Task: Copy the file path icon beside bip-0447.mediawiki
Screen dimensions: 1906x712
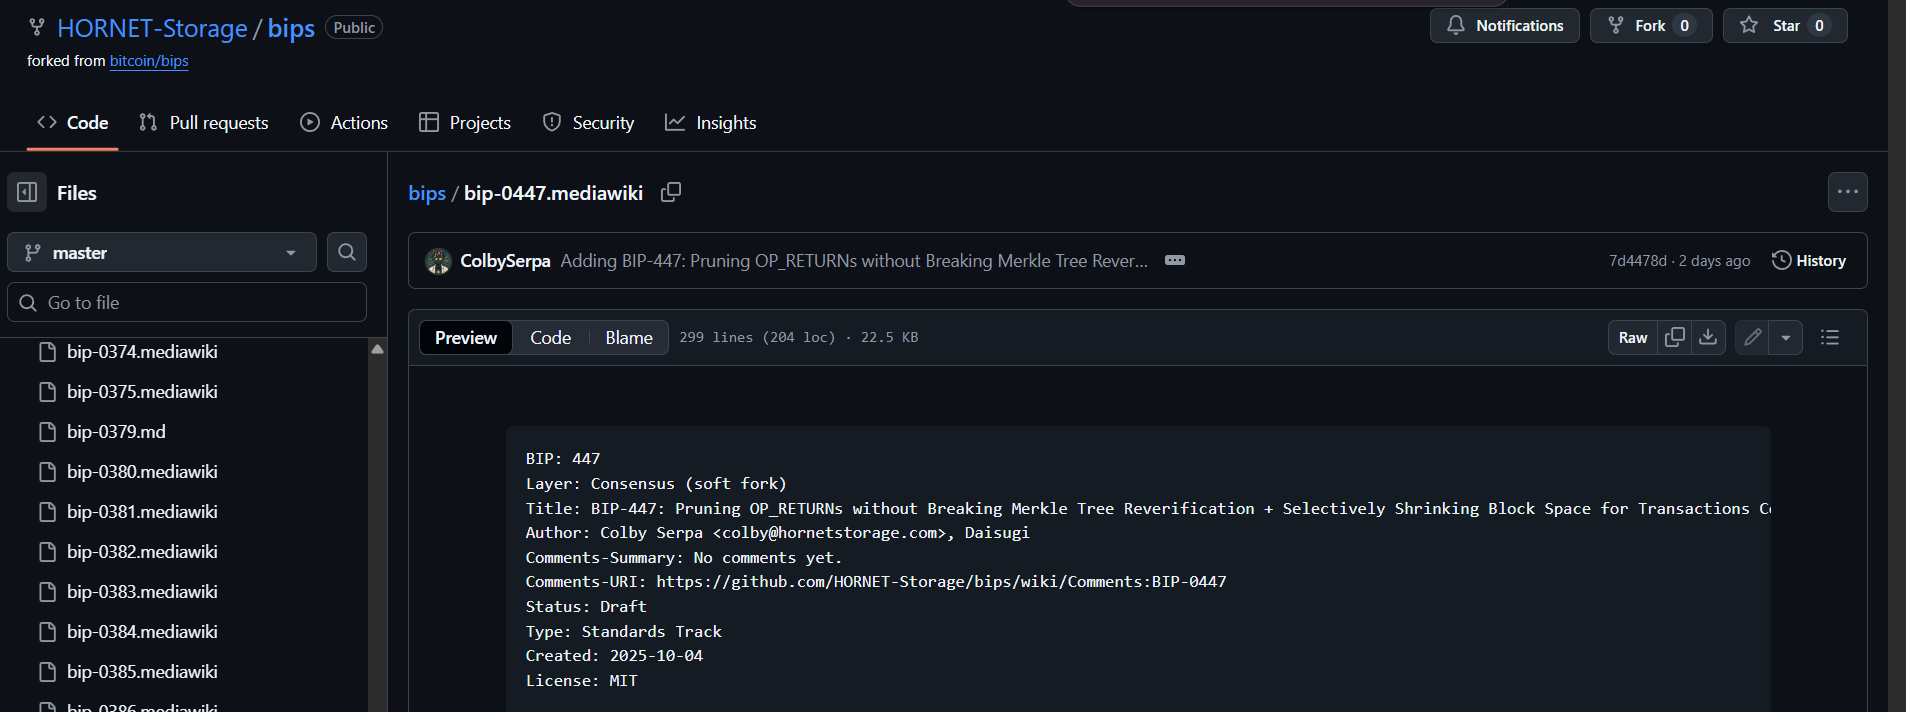Action: pyautogui.click(x=671, y=192)
